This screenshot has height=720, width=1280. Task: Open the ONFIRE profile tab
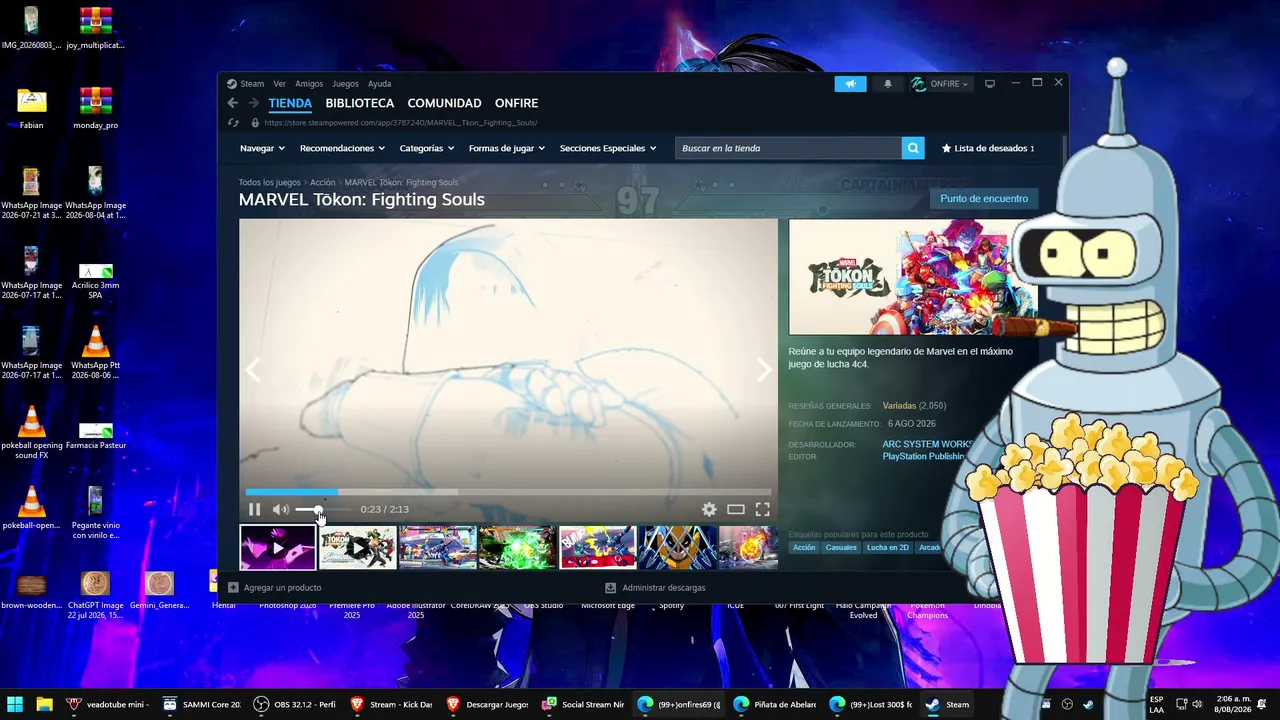(x=516, y=103)
